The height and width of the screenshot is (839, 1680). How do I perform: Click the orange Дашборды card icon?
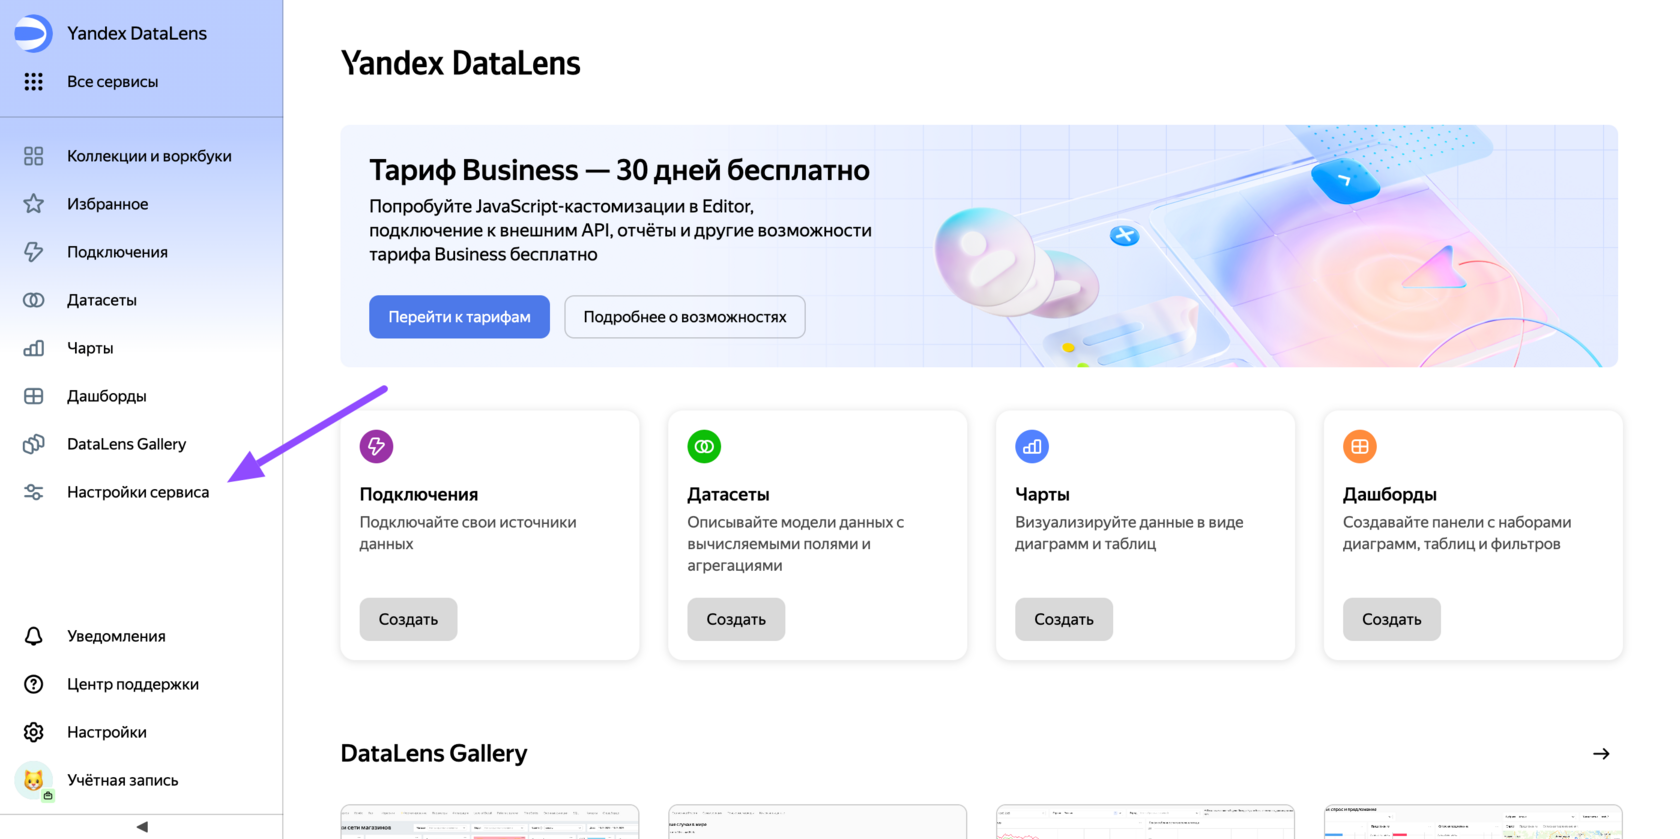coord(1360,446)
